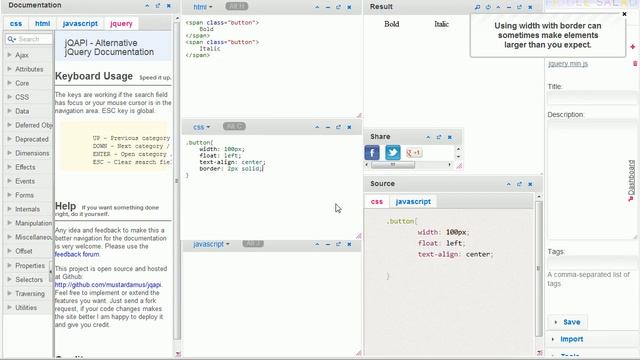Switch Documentation to the javascript tab
Viewport: 640px width, 360px height.
(x=80, y=24)
